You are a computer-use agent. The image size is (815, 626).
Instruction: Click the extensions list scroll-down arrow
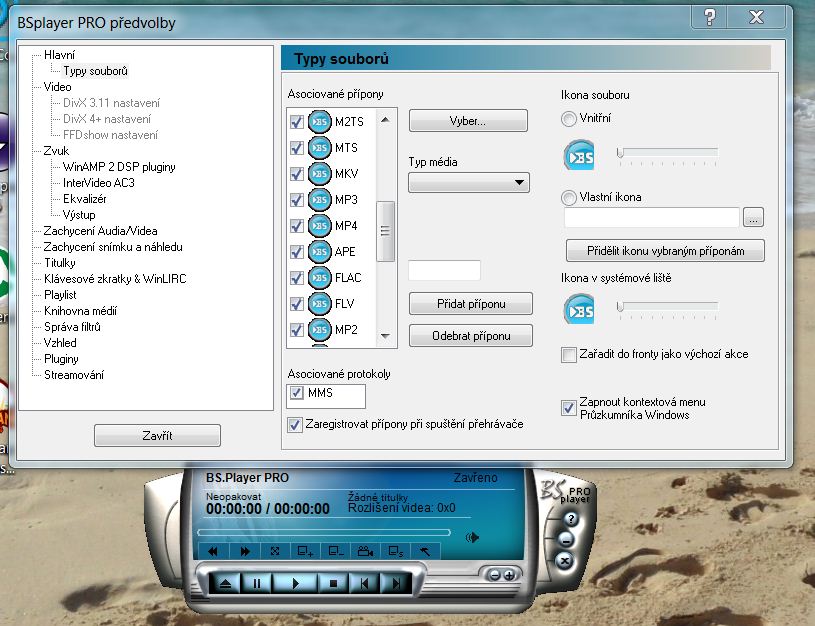point(385,336)
